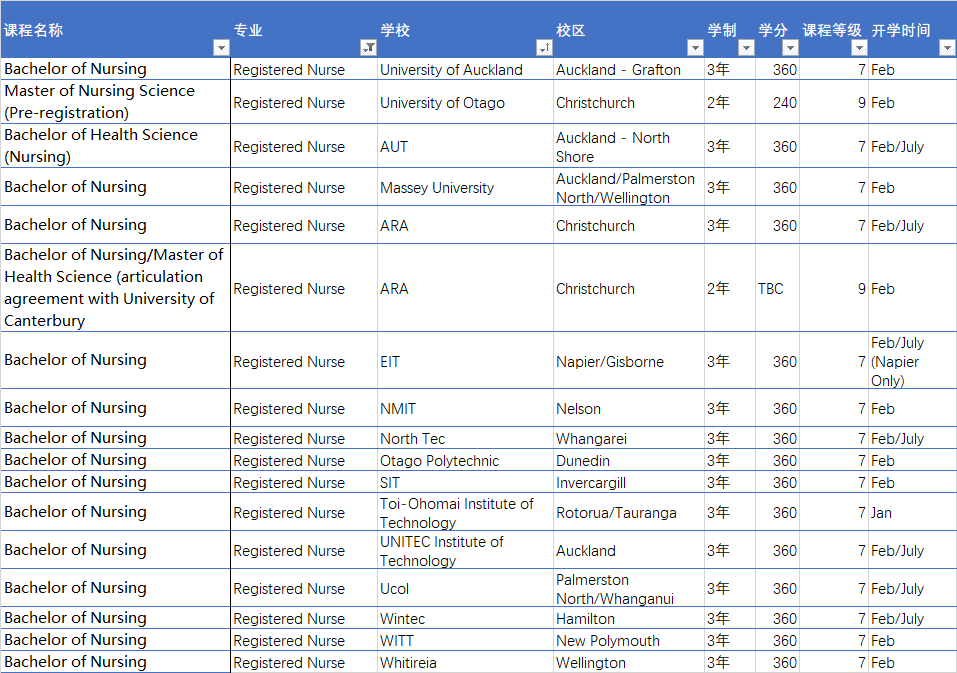Click the Auckland - North Shore campus cell

tap(629, 146)
